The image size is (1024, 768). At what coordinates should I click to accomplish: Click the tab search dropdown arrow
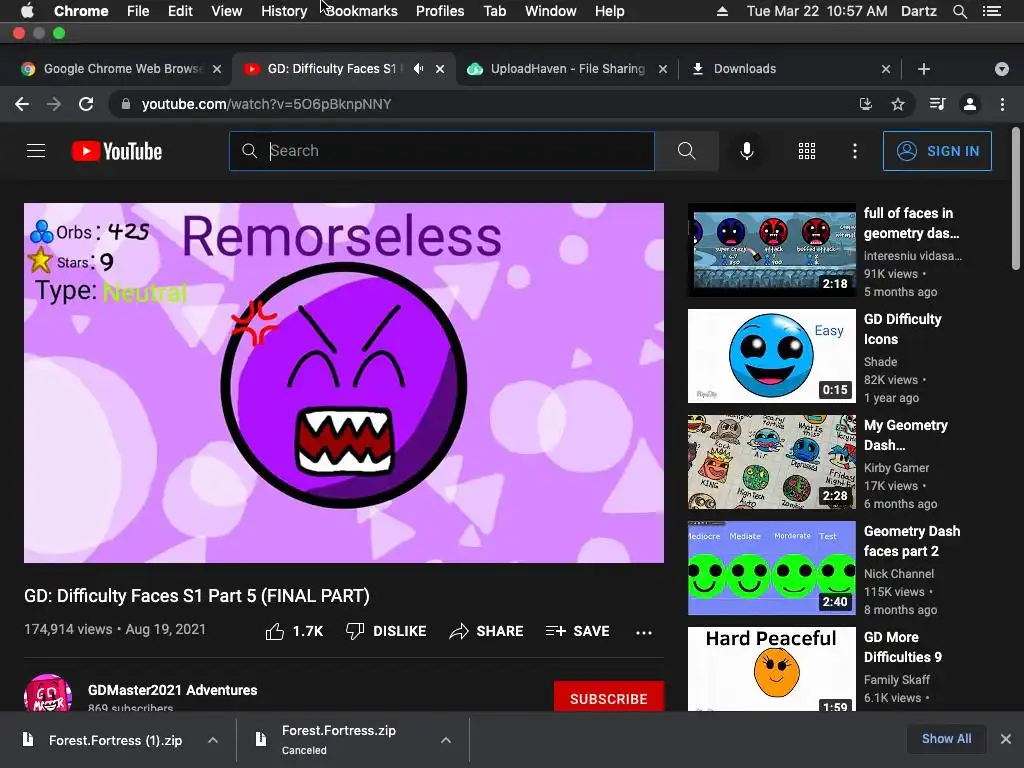pyautogui.click(x=1001, y=69)
